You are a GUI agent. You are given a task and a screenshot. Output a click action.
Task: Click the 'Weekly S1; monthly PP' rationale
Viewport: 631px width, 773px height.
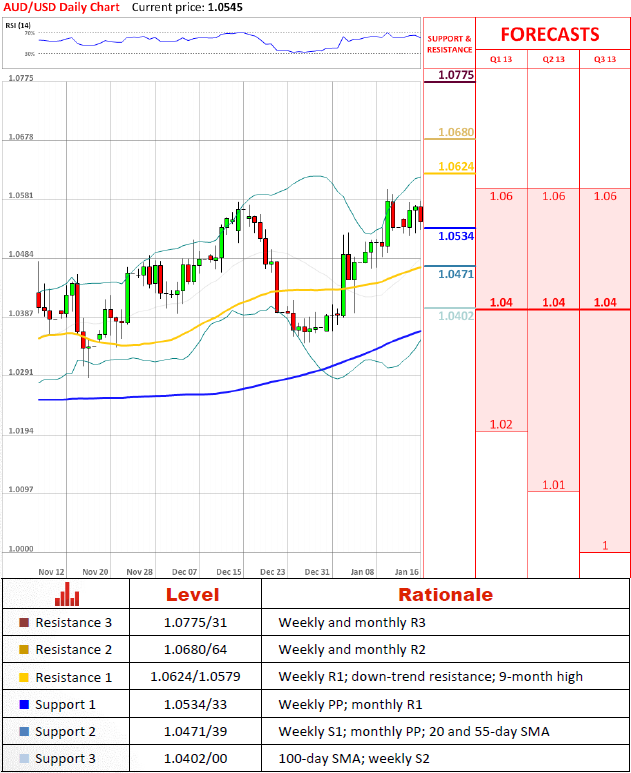[414, 732]
